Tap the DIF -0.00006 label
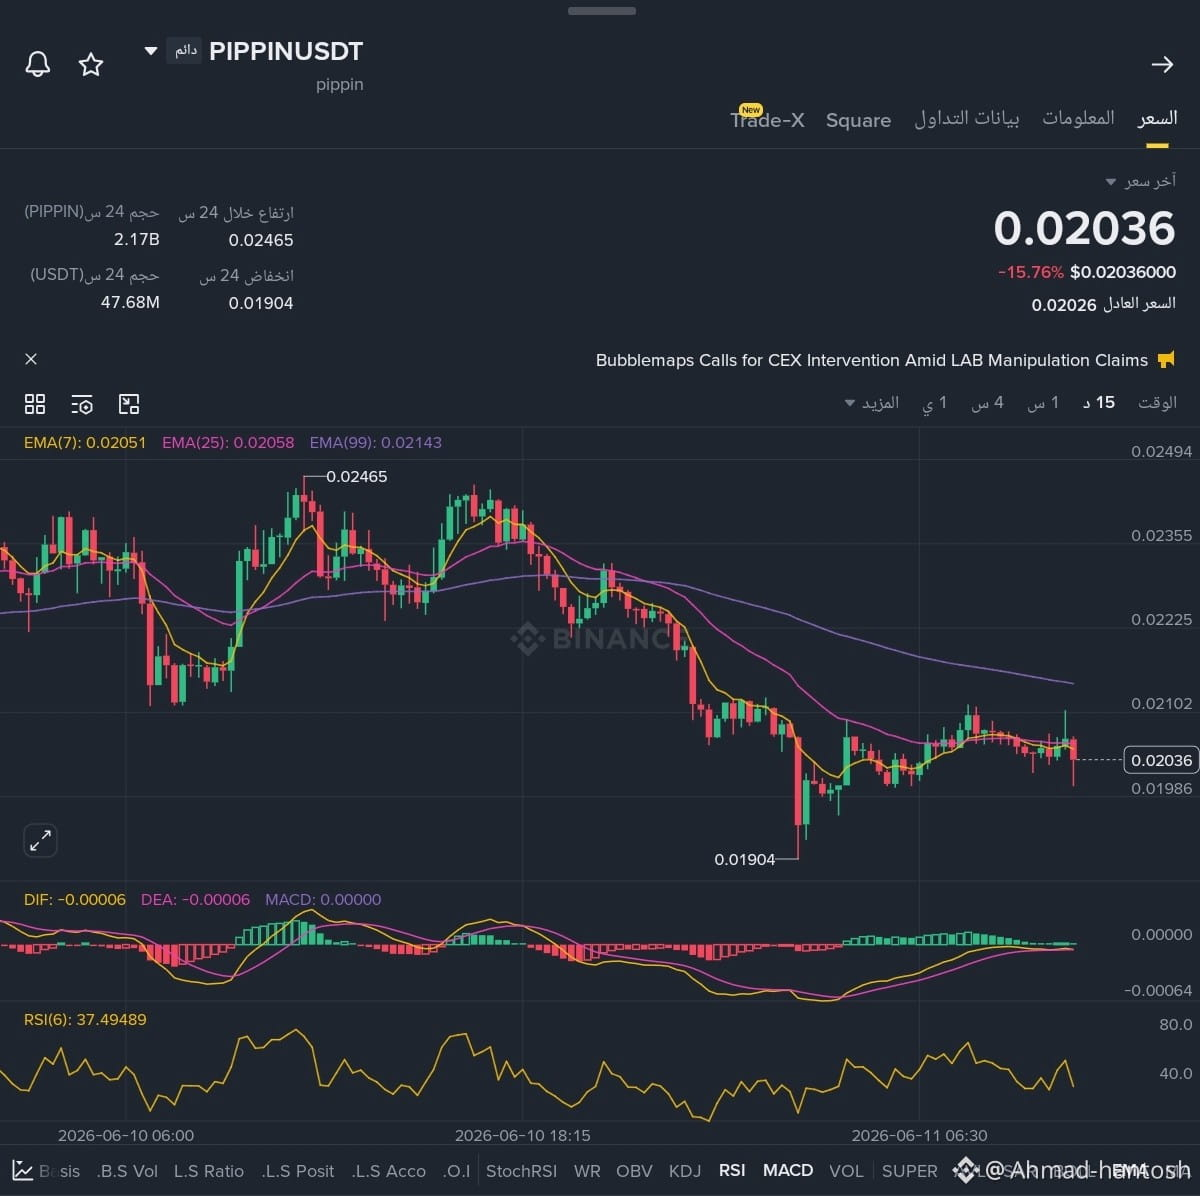Viewport: 1200px width, 1196px height. pyautogui.click(x=75, y=899)
